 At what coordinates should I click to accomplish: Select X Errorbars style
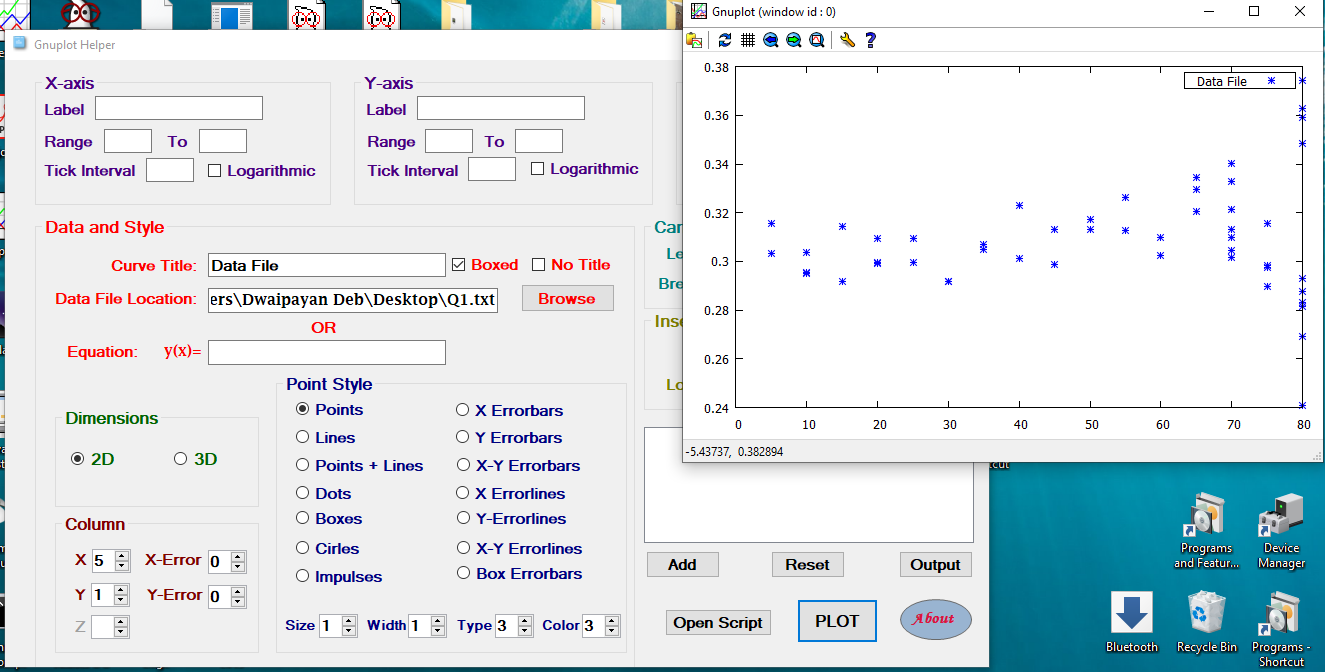tap(462, 410)
